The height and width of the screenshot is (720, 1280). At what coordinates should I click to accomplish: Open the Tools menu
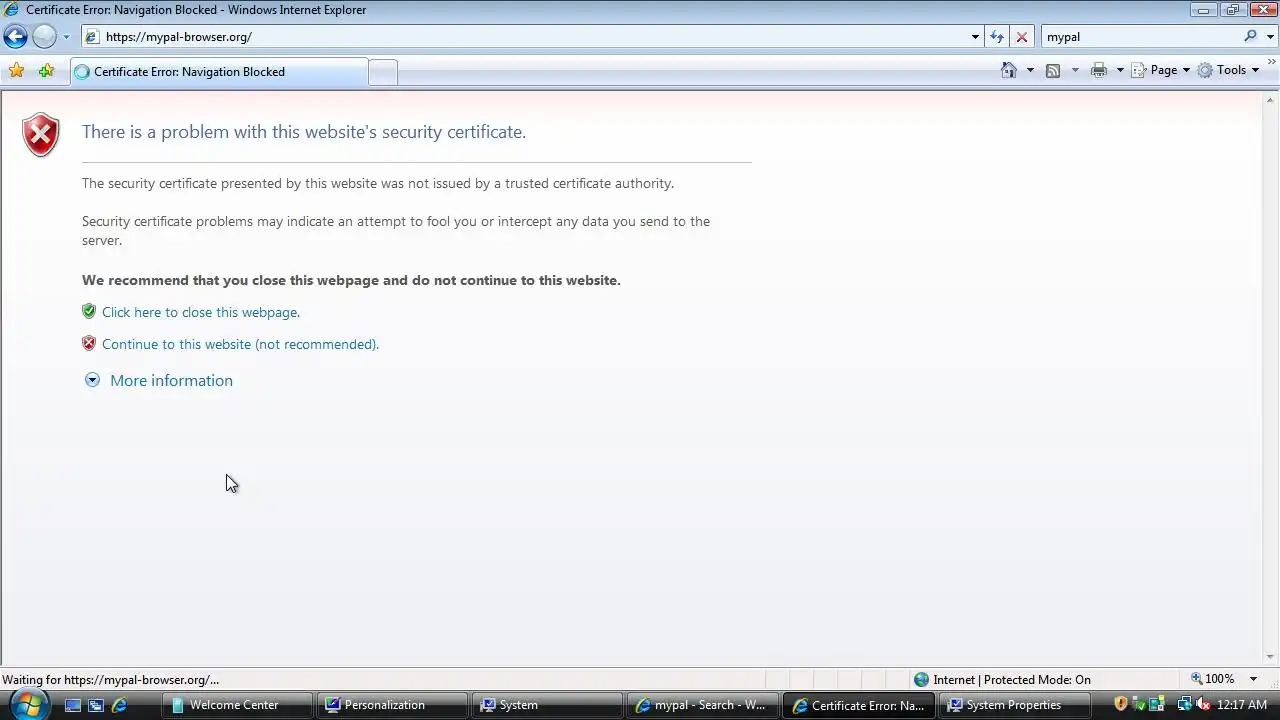[1229, 70]
